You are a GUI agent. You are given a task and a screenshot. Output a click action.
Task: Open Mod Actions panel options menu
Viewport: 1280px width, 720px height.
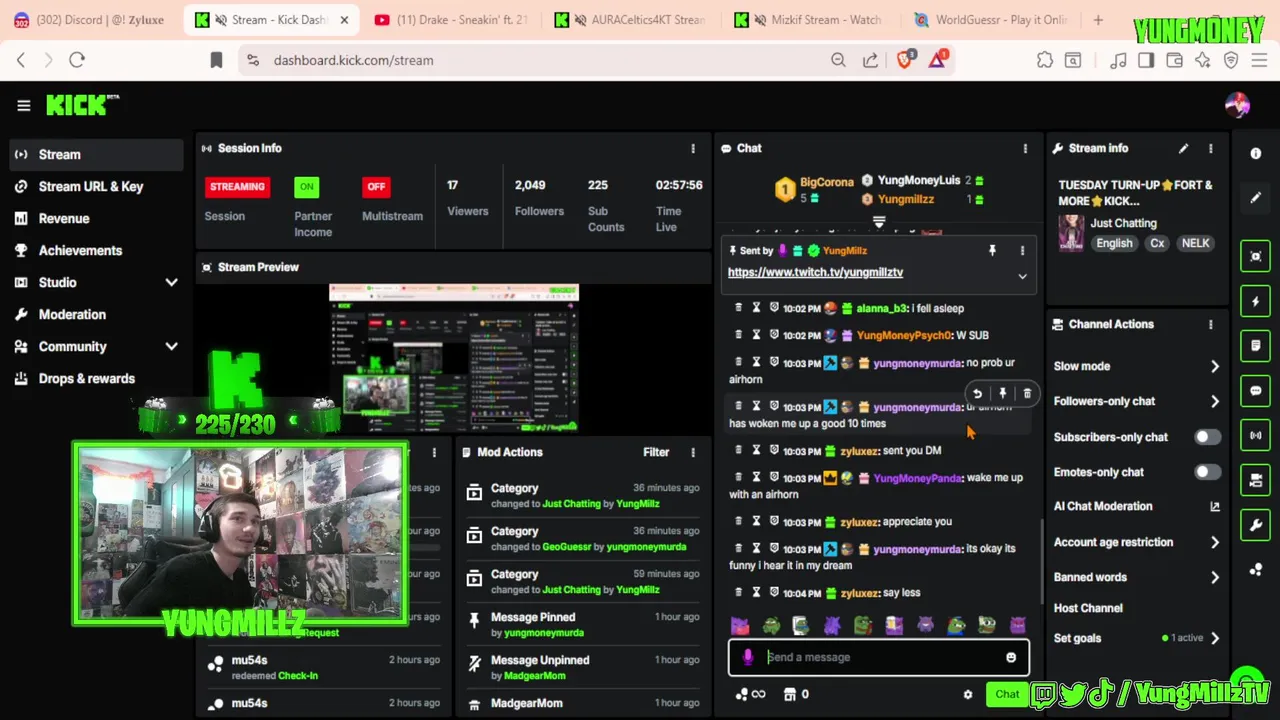click(x=693, y=452)
